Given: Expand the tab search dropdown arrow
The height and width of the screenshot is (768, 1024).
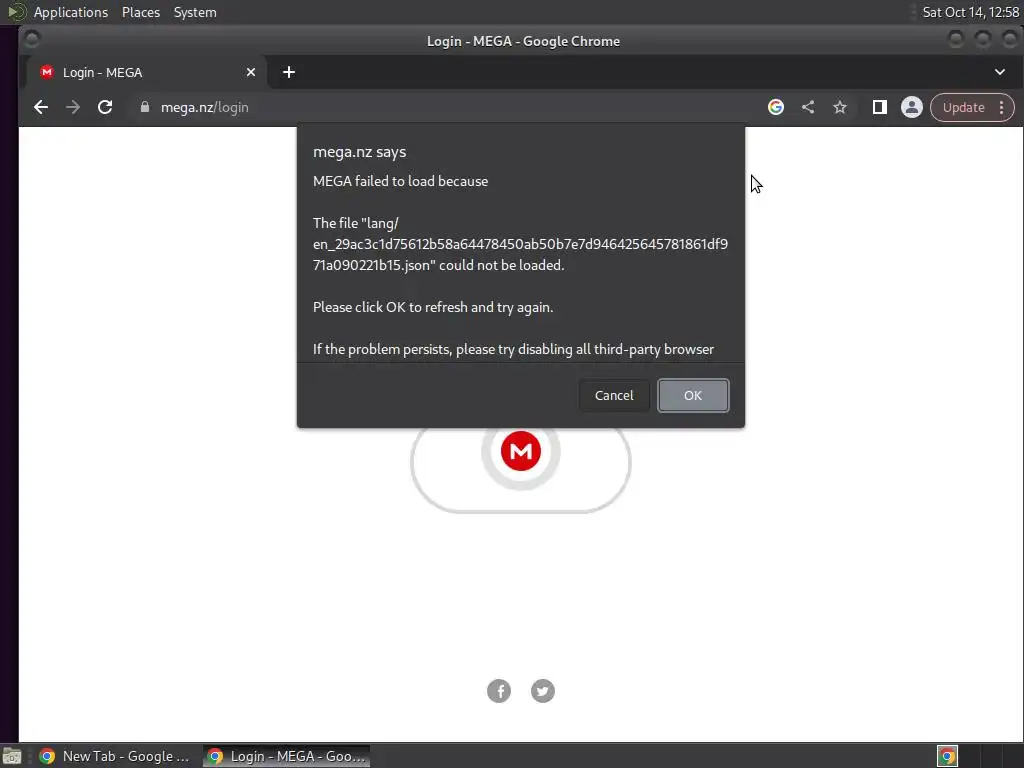Looking at the screenshot, I should 1000,72.
